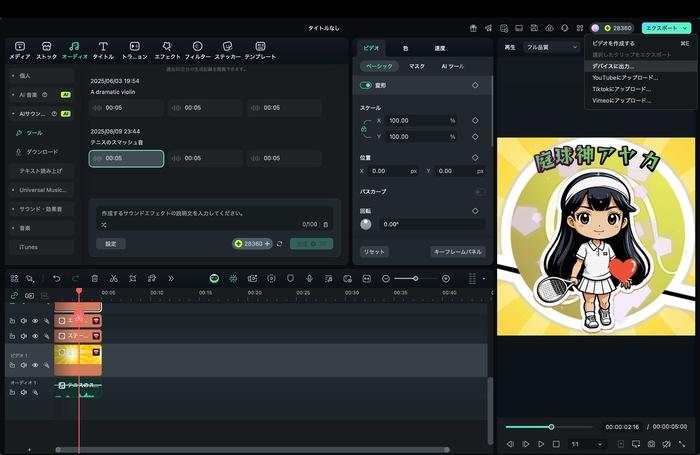Add keyframe diamond for 回転 rotation
This screenshot has width=700, height=455.
pyautogui.click(x=475, y=211)
